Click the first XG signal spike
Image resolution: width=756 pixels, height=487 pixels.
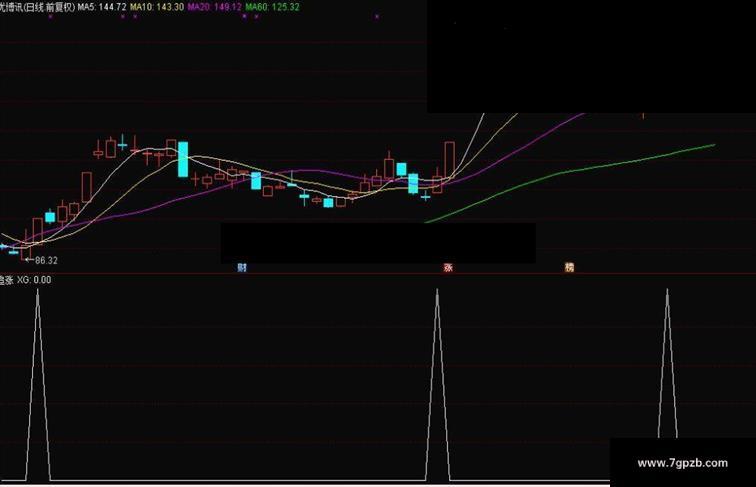pyautogui.click(x=38, y=385)
